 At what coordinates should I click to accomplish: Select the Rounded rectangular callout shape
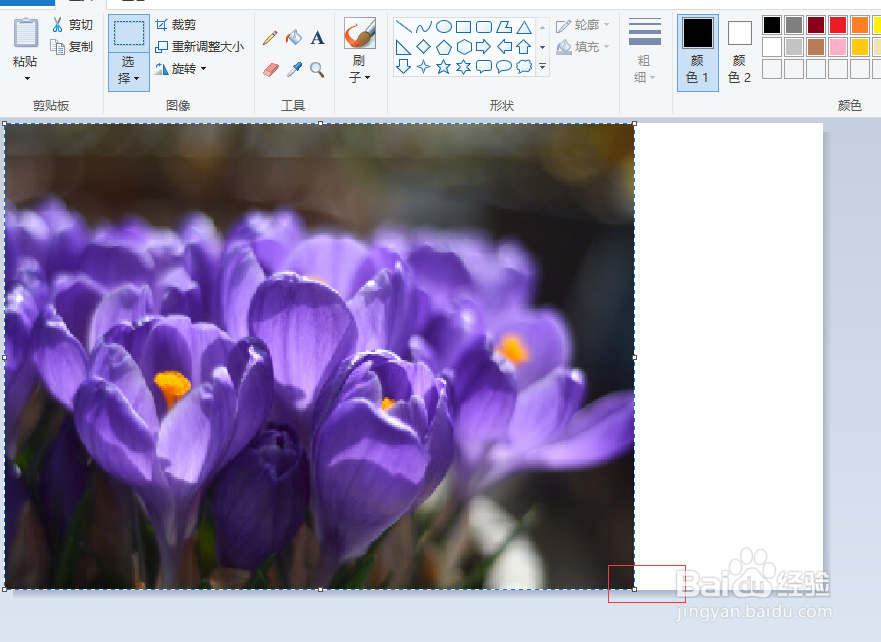click(484, 67)
